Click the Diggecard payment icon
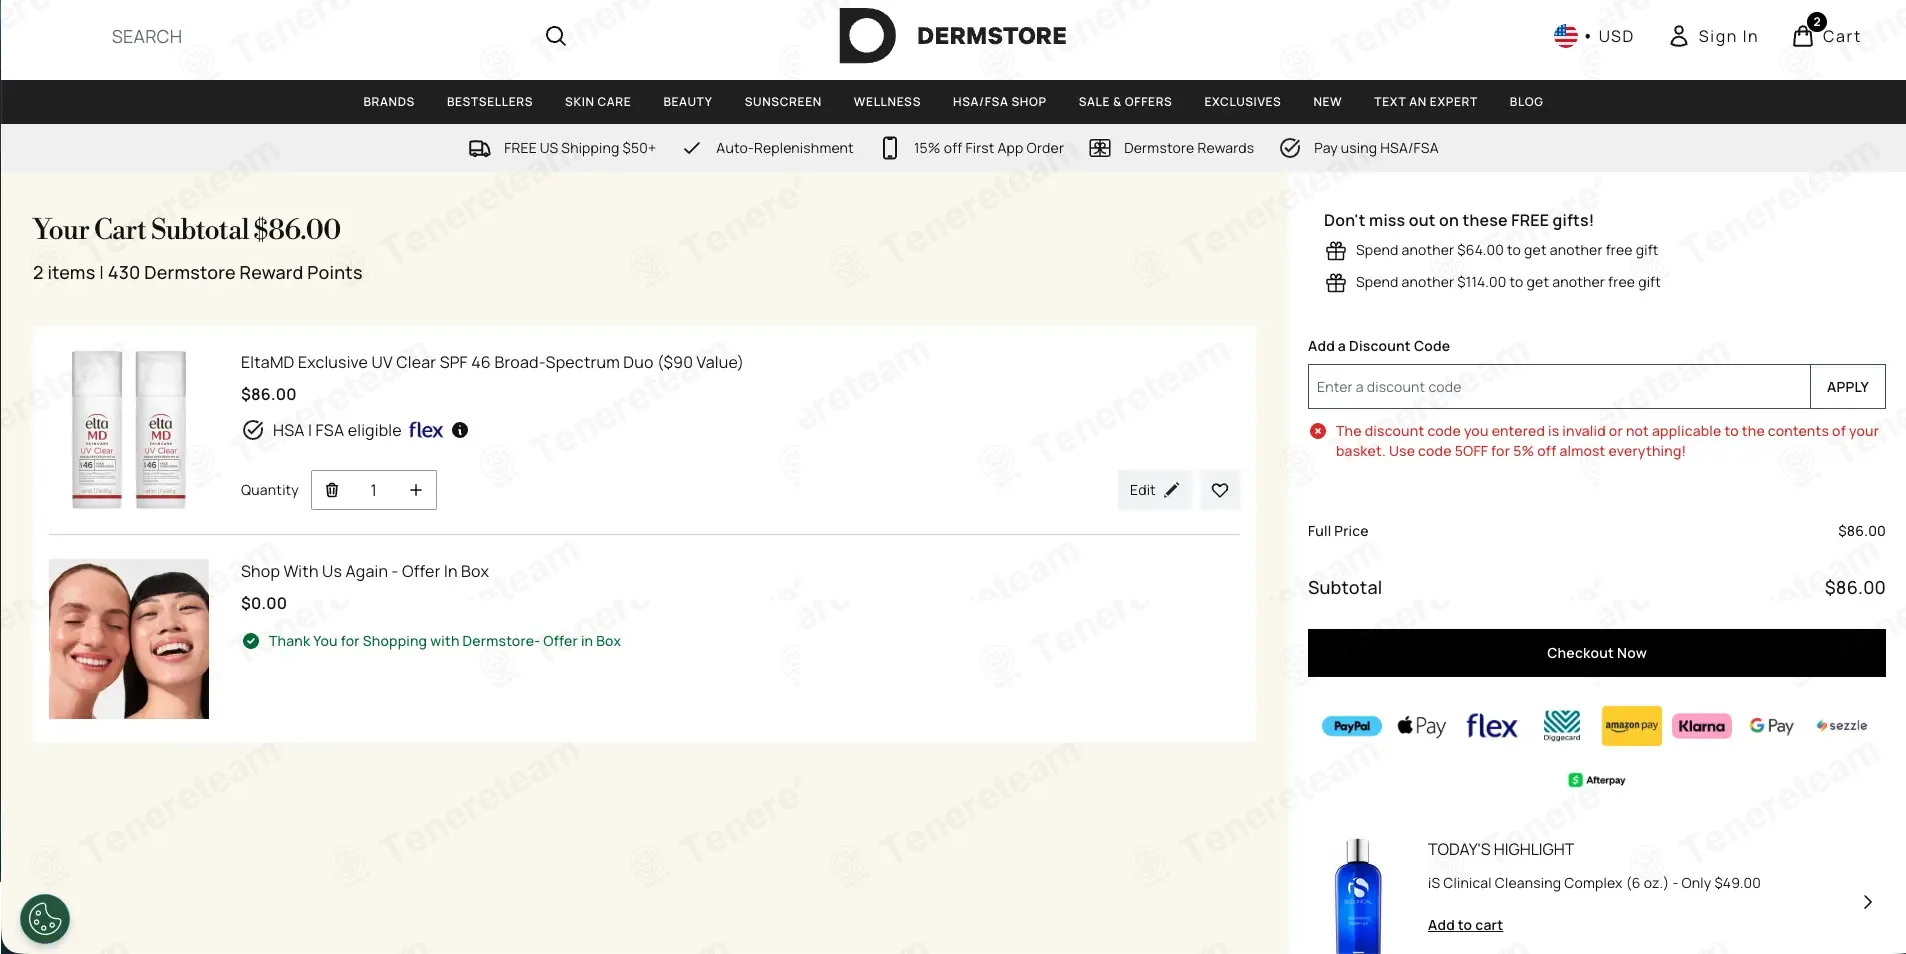This screenshot has width=1906, height=954. (x=1562, y=726)
